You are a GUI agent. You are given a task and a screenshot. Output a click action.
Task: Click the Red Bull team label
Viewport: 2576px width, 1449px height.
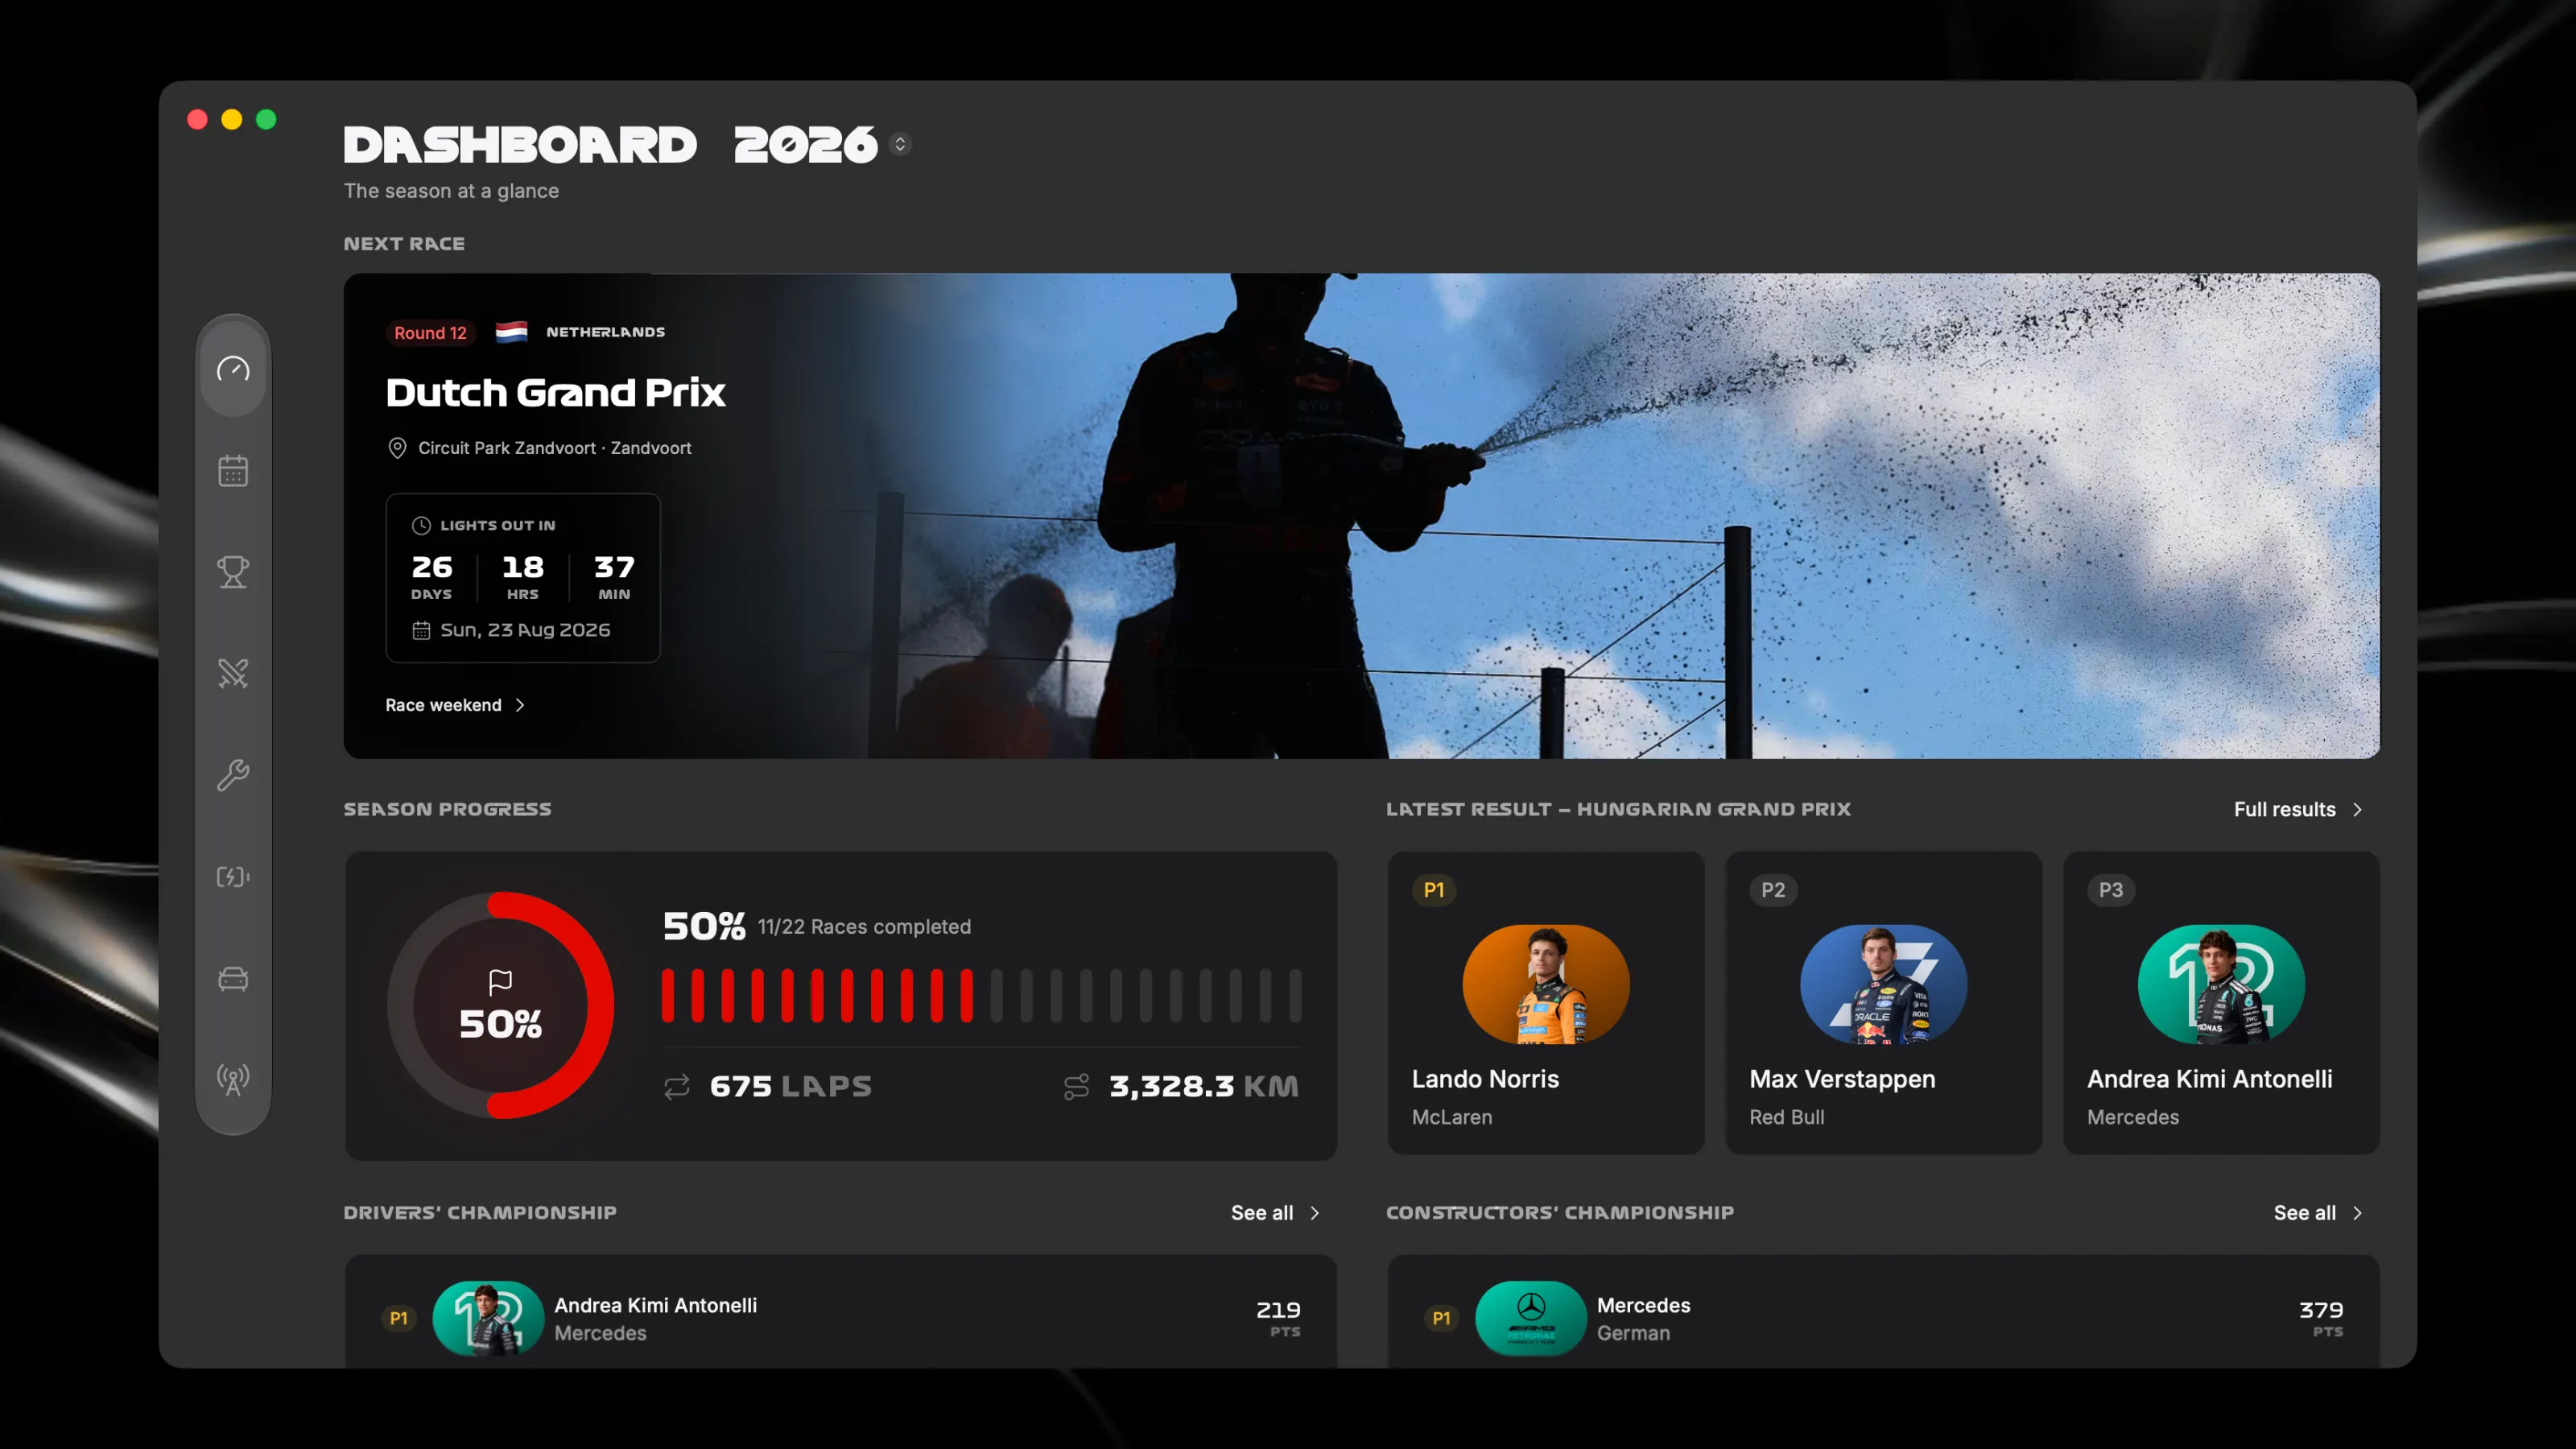tap(1787, 1117)
